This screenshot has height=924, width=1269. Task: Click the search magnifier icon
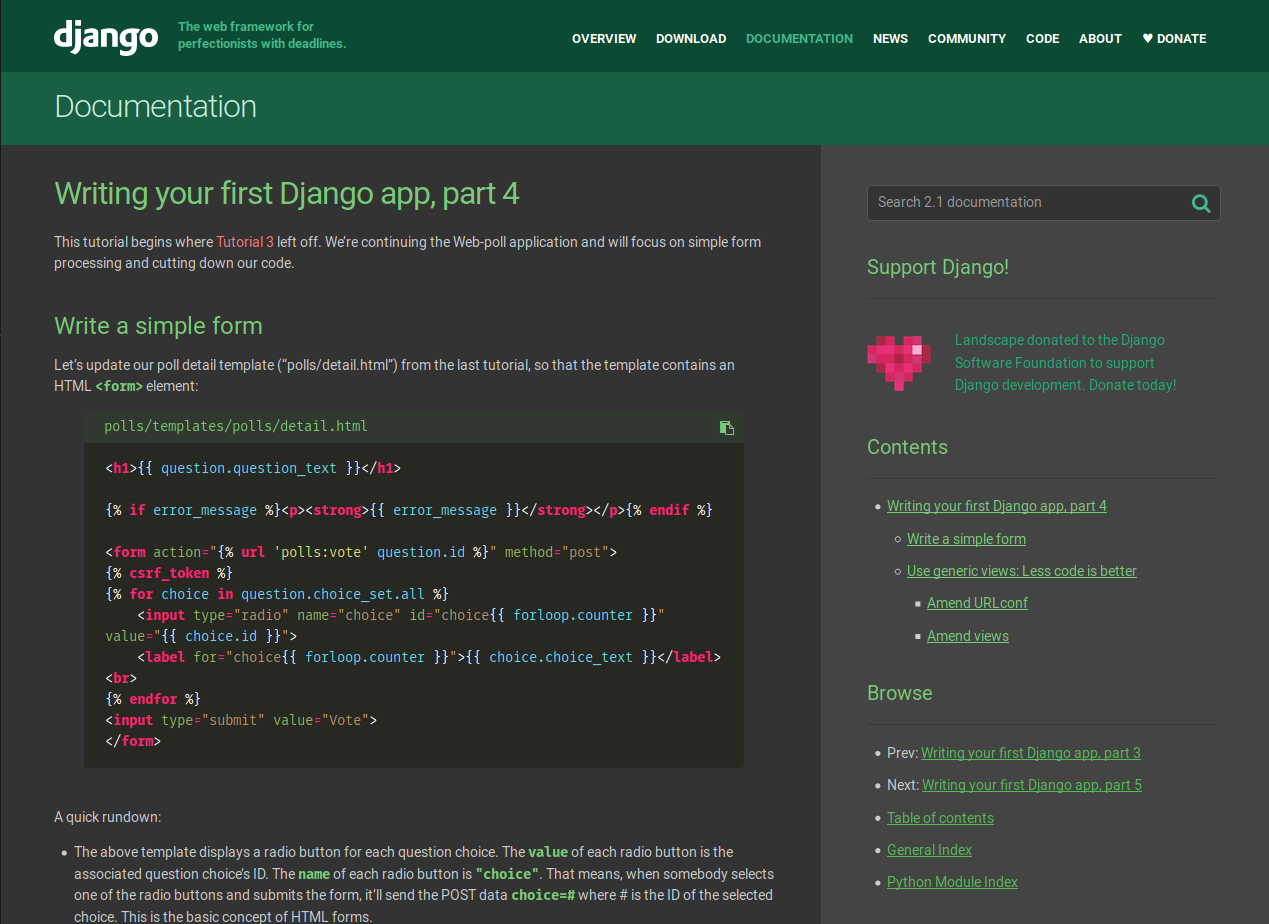pos(1201,203)
